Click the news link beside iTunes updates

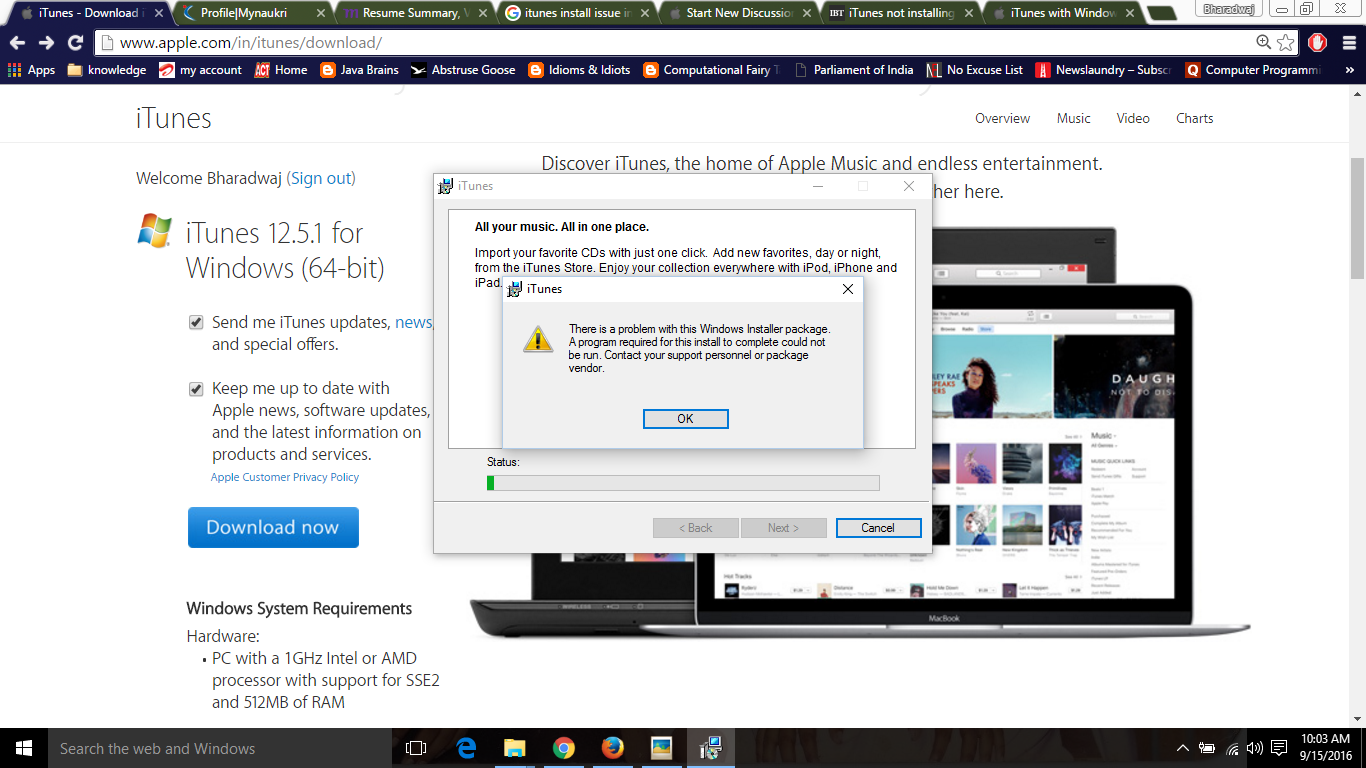(x=413, y=322)
